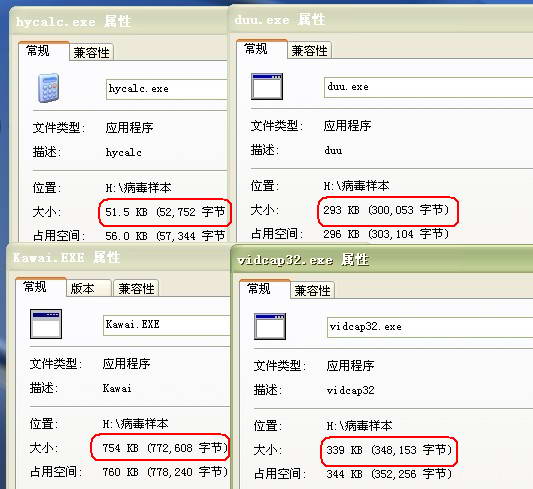This screenshot has height=489, width=533.
Task: Open the 兼容性 tab in vidcap32.exe properties
Action: (312, 291)
